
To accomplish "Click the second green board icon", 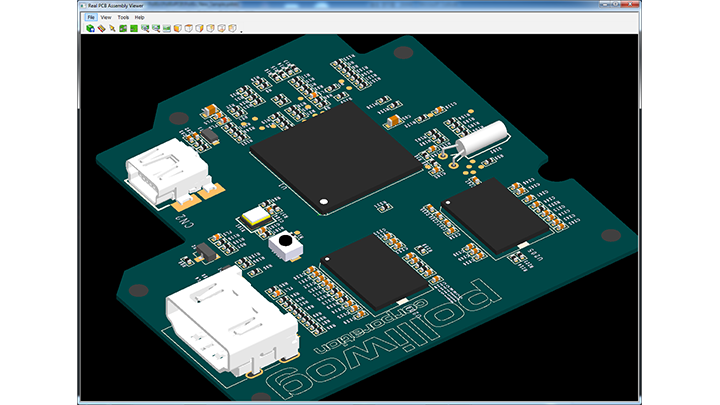I will click(x=134, y=28).
